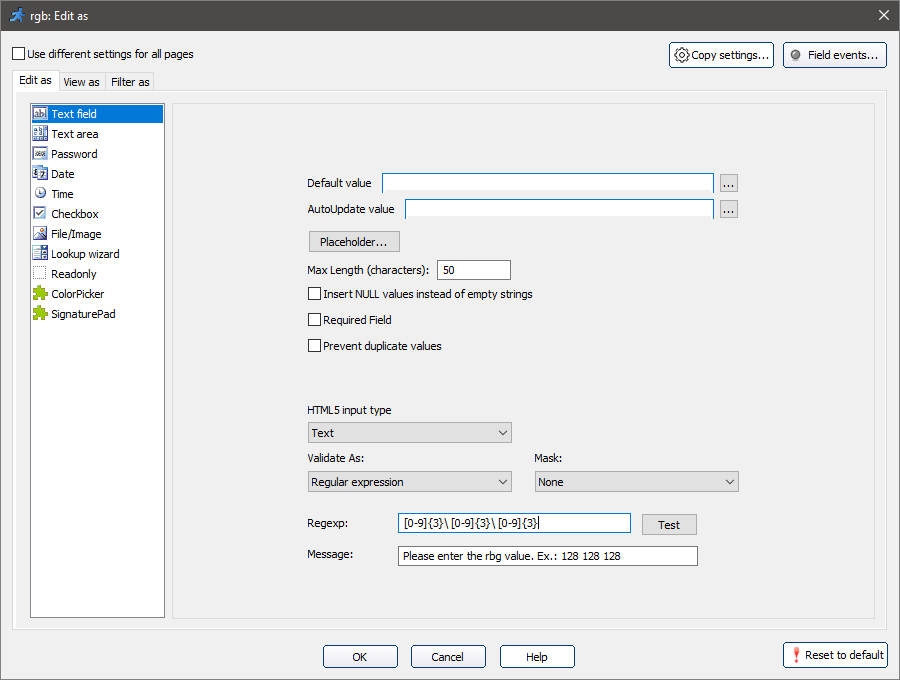Select the ColorPicker plugin icon
The height and width of the screenshot is (680, 900).
click(x=40, y=294)
